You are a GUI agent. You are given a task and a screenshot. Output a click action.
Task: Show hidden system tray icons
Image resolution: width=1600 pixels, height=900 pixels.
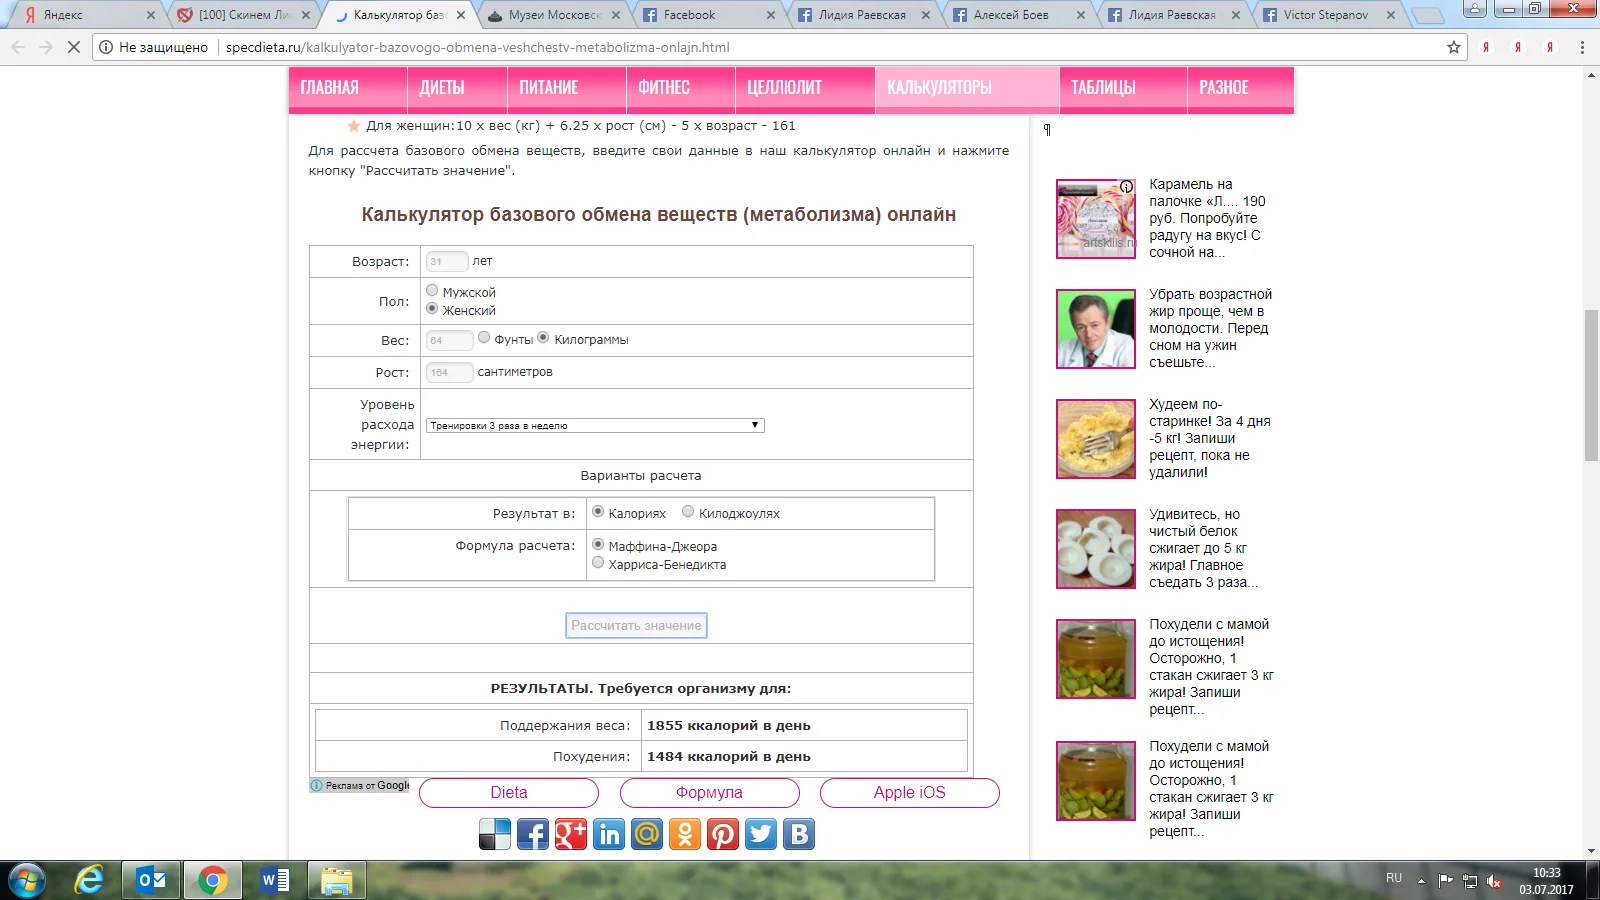coord(1421,880)
